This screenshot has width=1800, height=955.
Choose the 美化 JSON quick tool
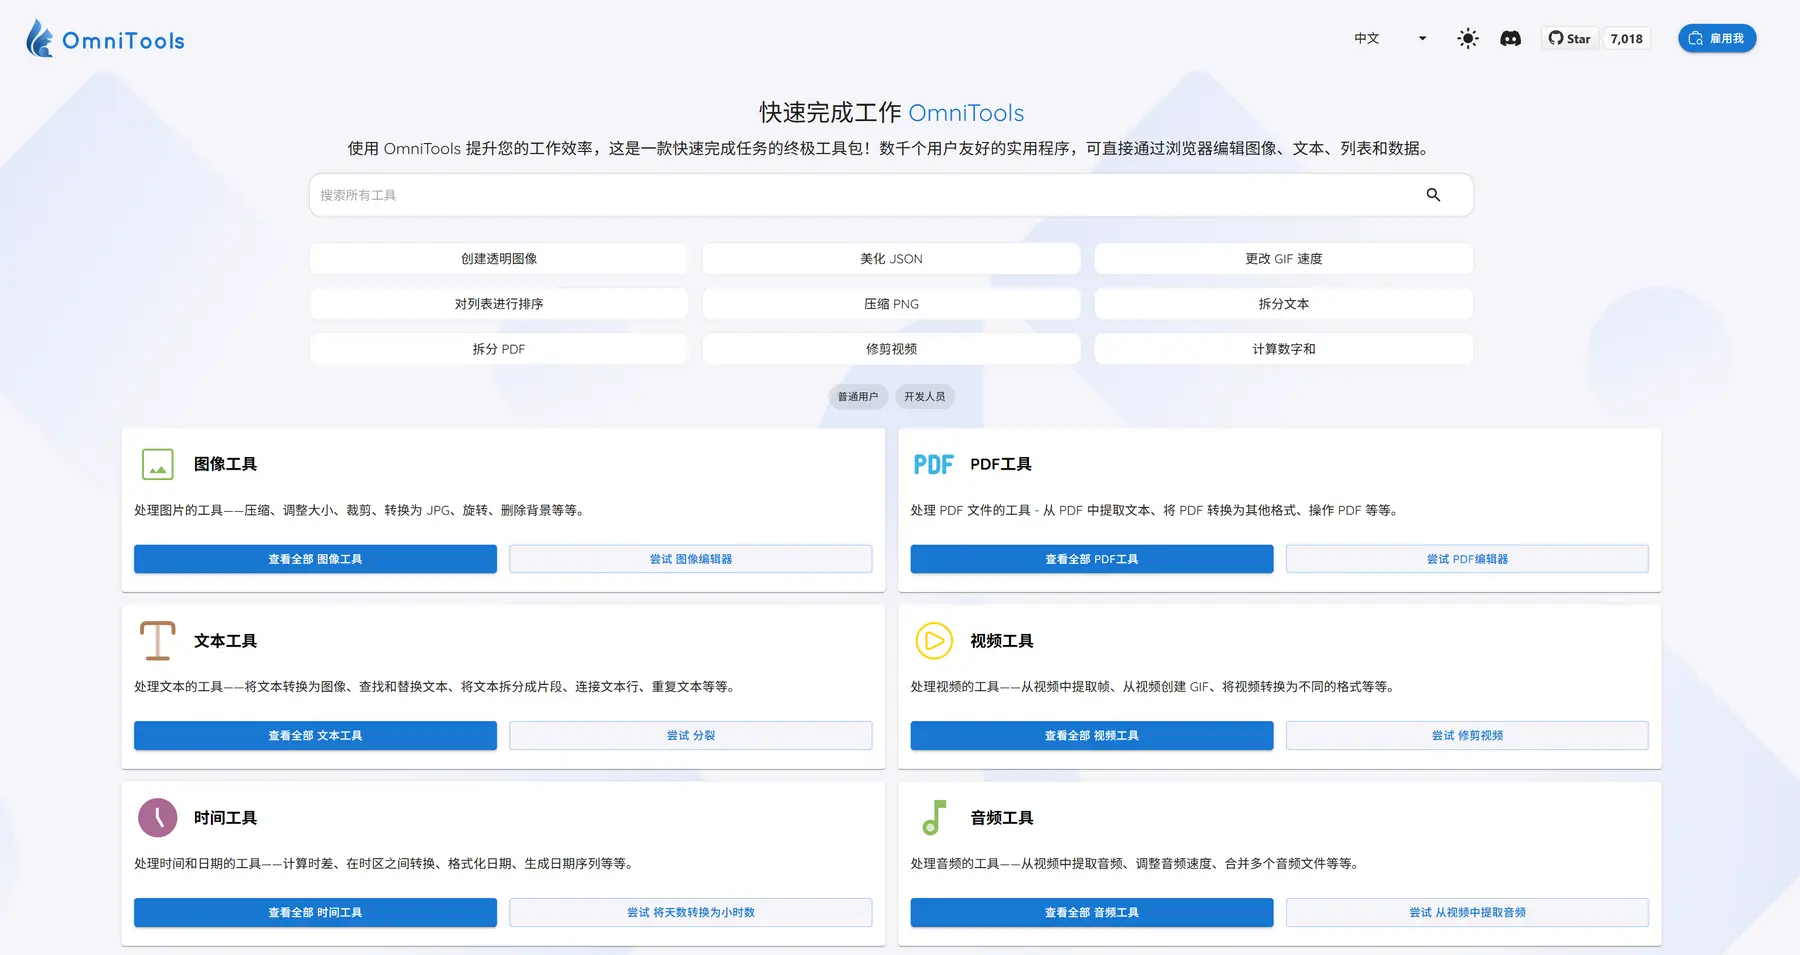(x=891, y=259)
